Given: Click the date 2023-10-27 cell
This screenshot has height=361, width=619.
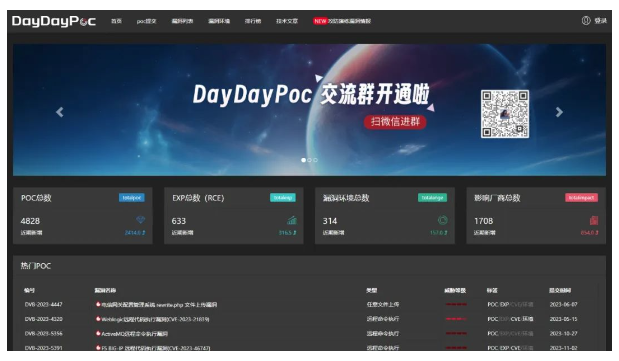Looking at the screenshot, I should 563,334.
